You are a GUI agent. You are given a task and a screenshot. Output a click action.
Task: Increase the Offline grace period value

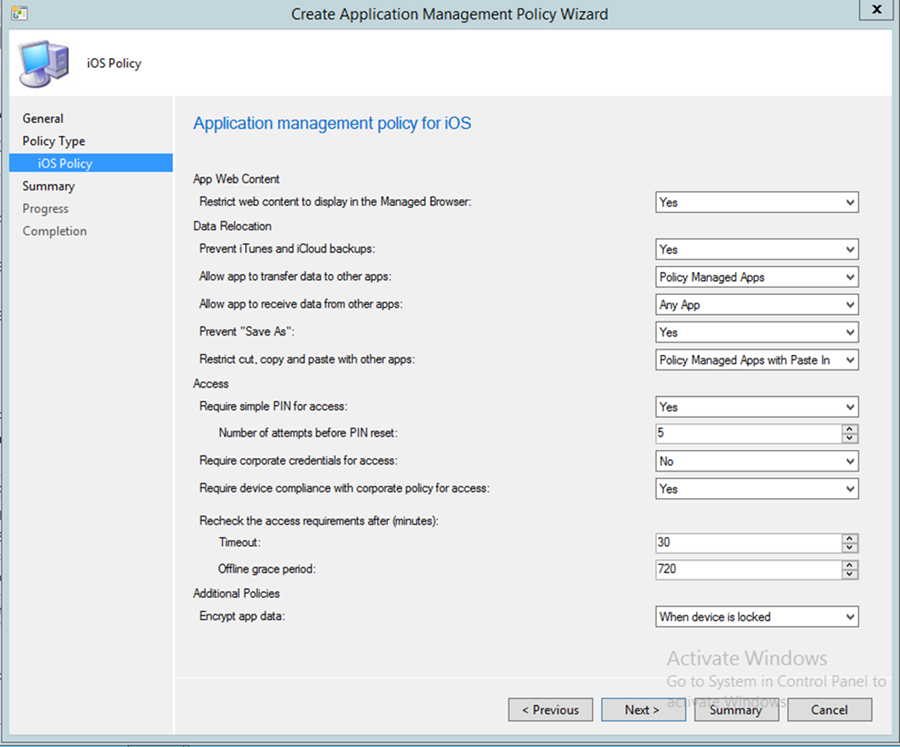(850, 565)
